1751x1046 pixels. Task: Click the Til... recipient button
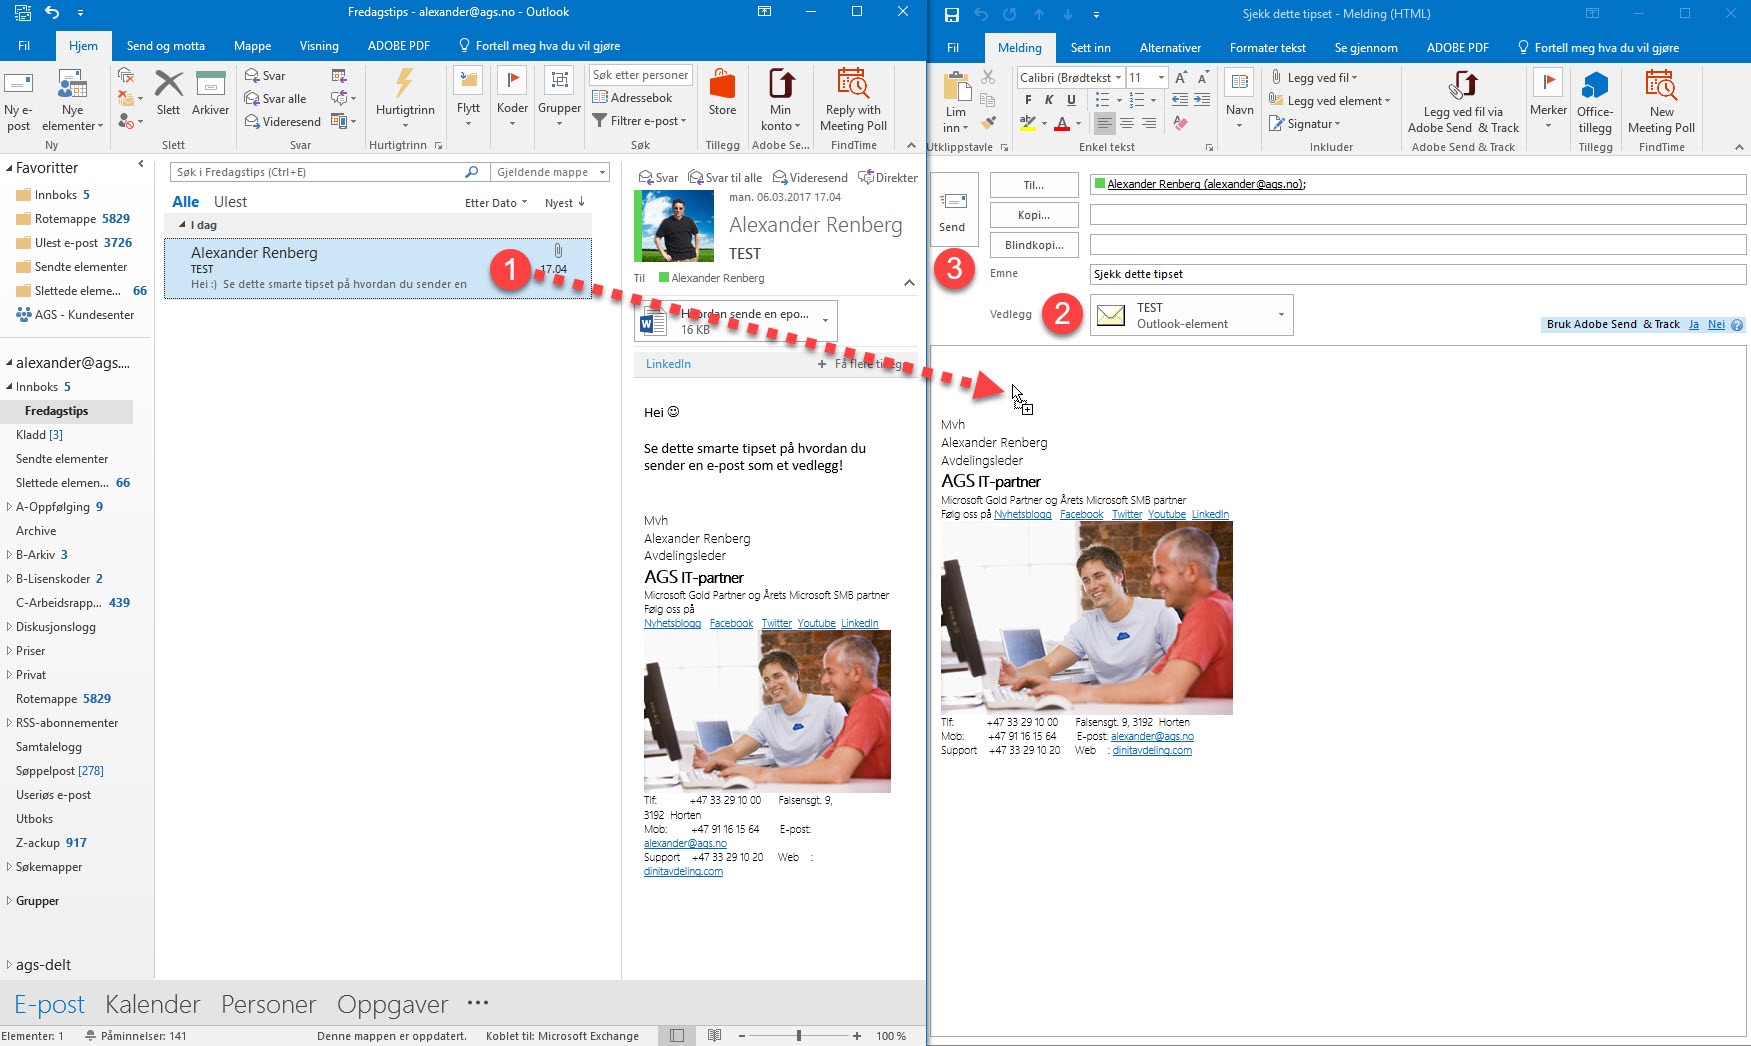coord(1034,185)
